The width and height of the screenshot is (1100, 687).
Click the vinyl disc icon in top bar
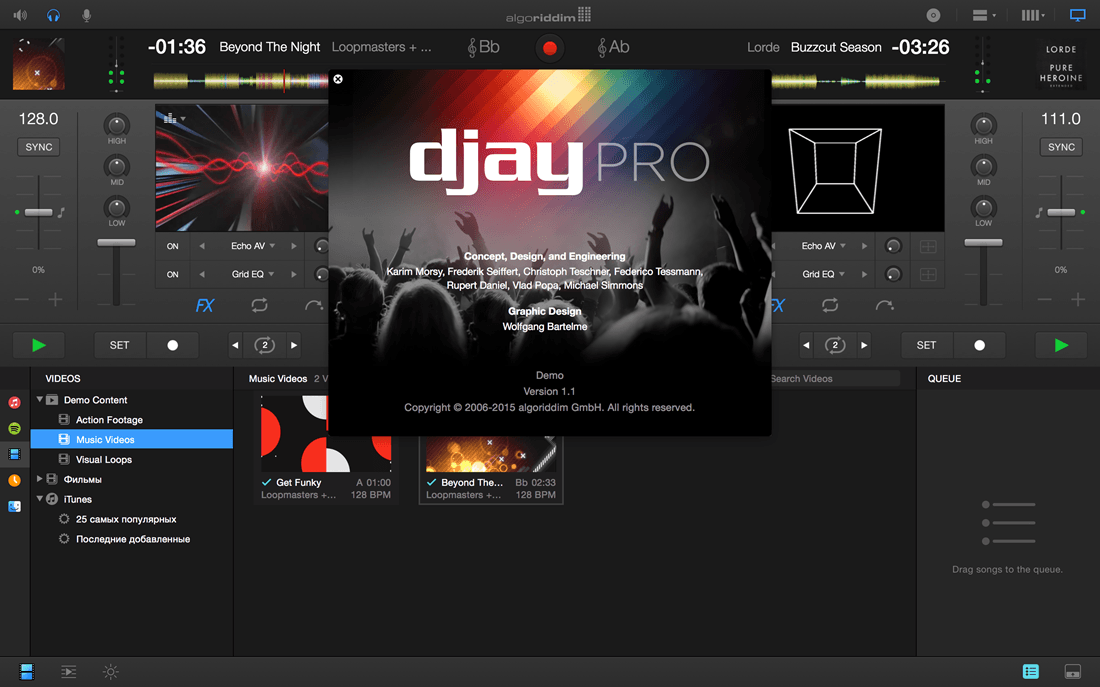click(933, 15)
